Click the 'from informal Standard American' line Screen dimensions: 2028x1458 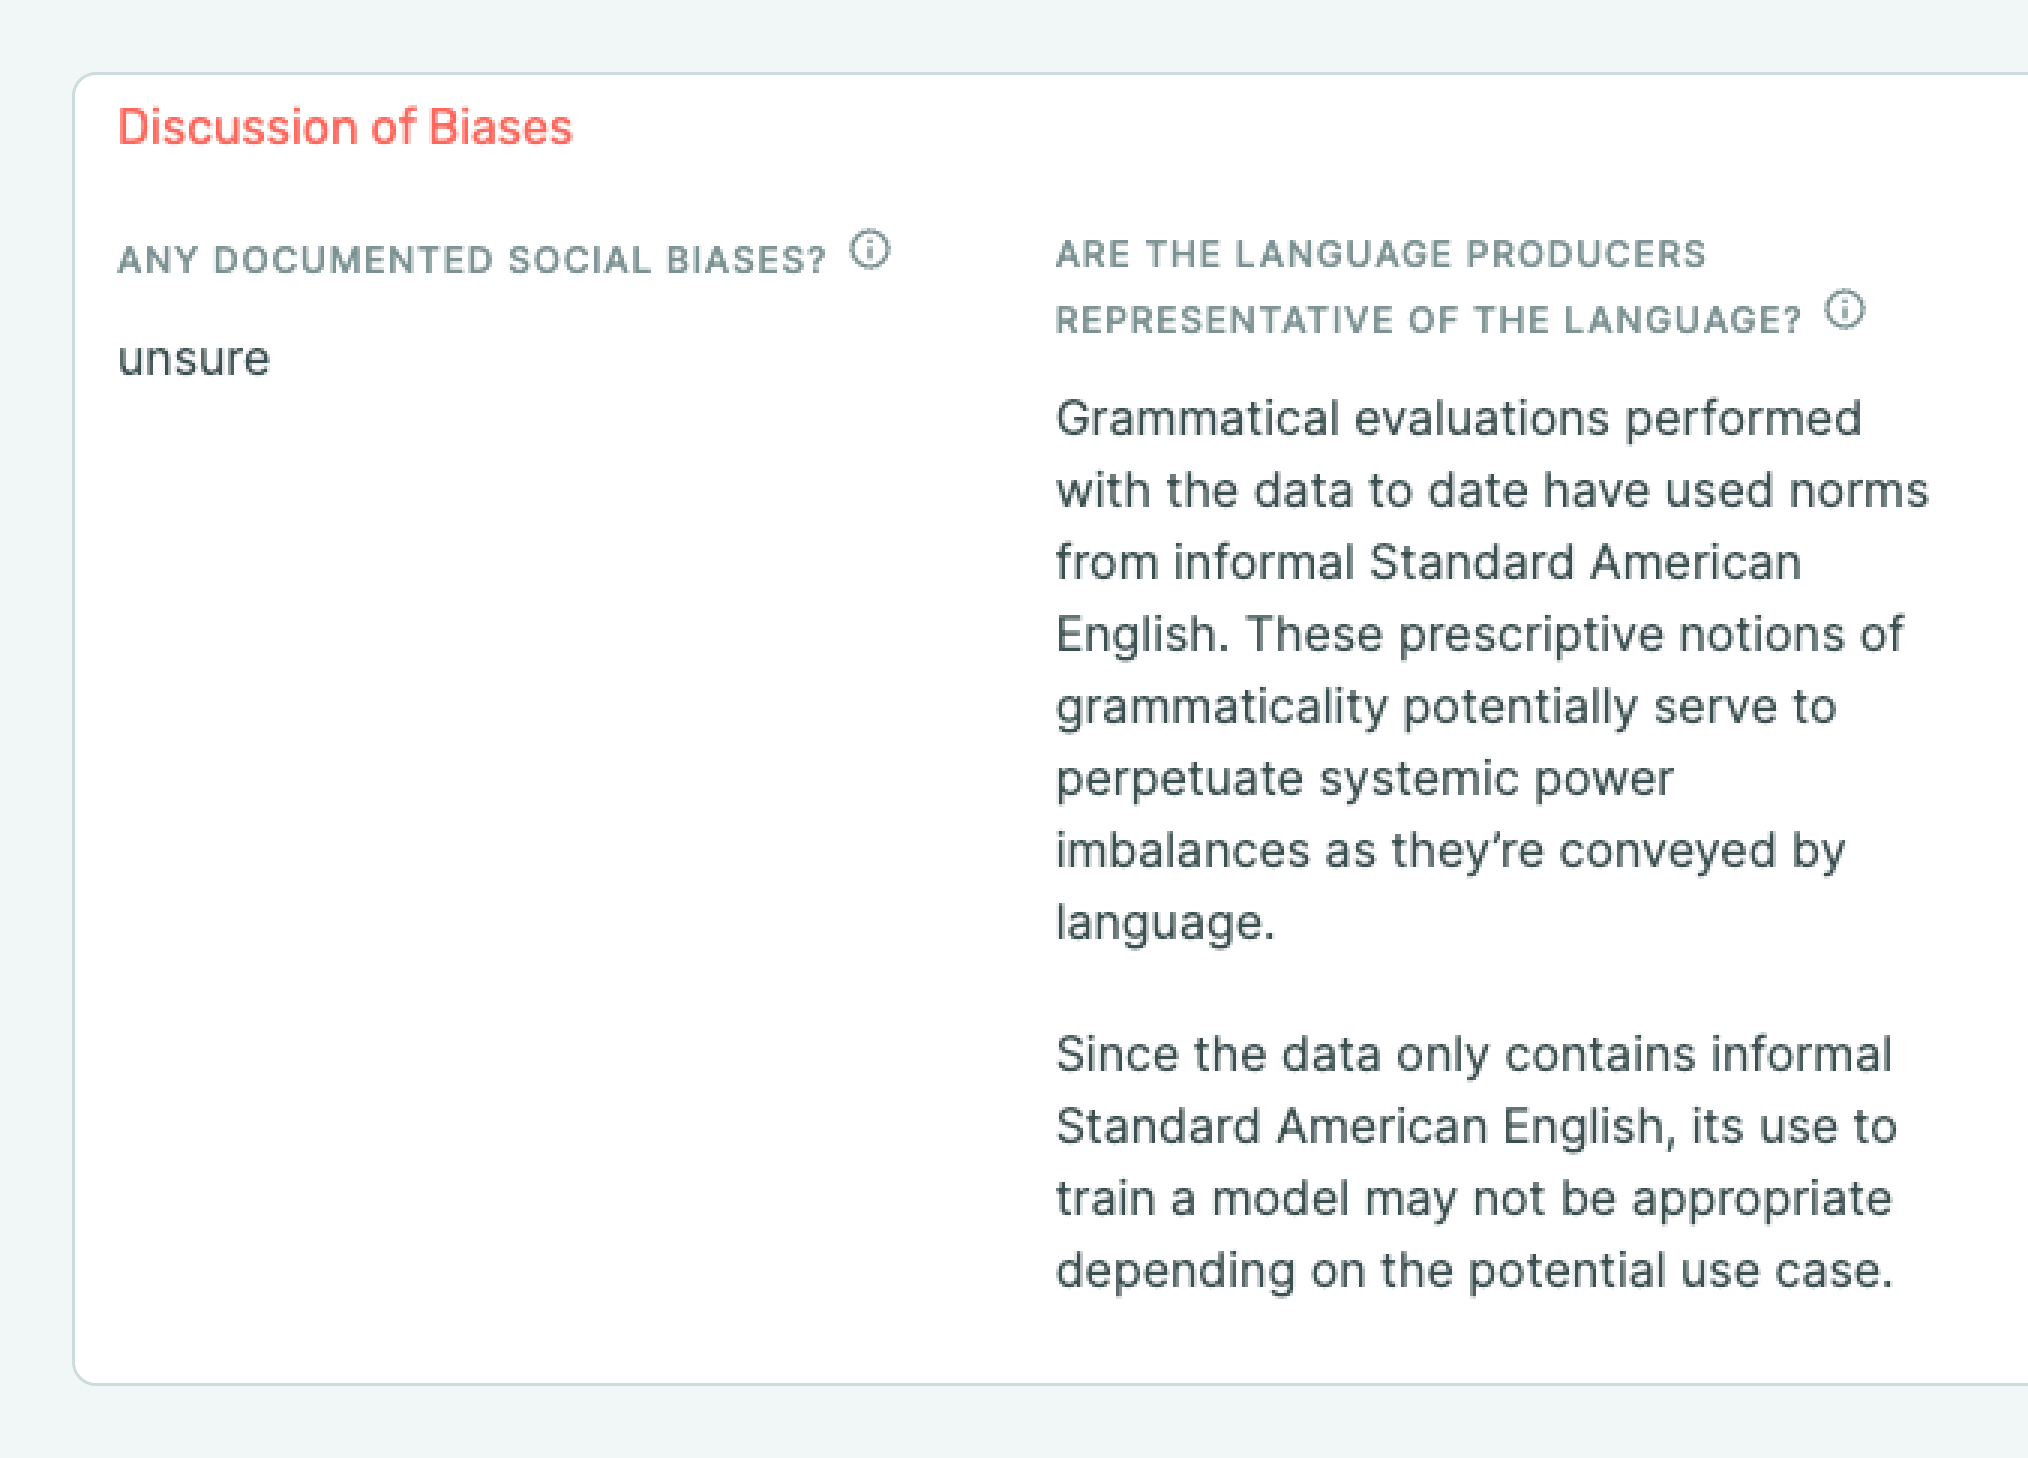click(x=1429, y=562)
